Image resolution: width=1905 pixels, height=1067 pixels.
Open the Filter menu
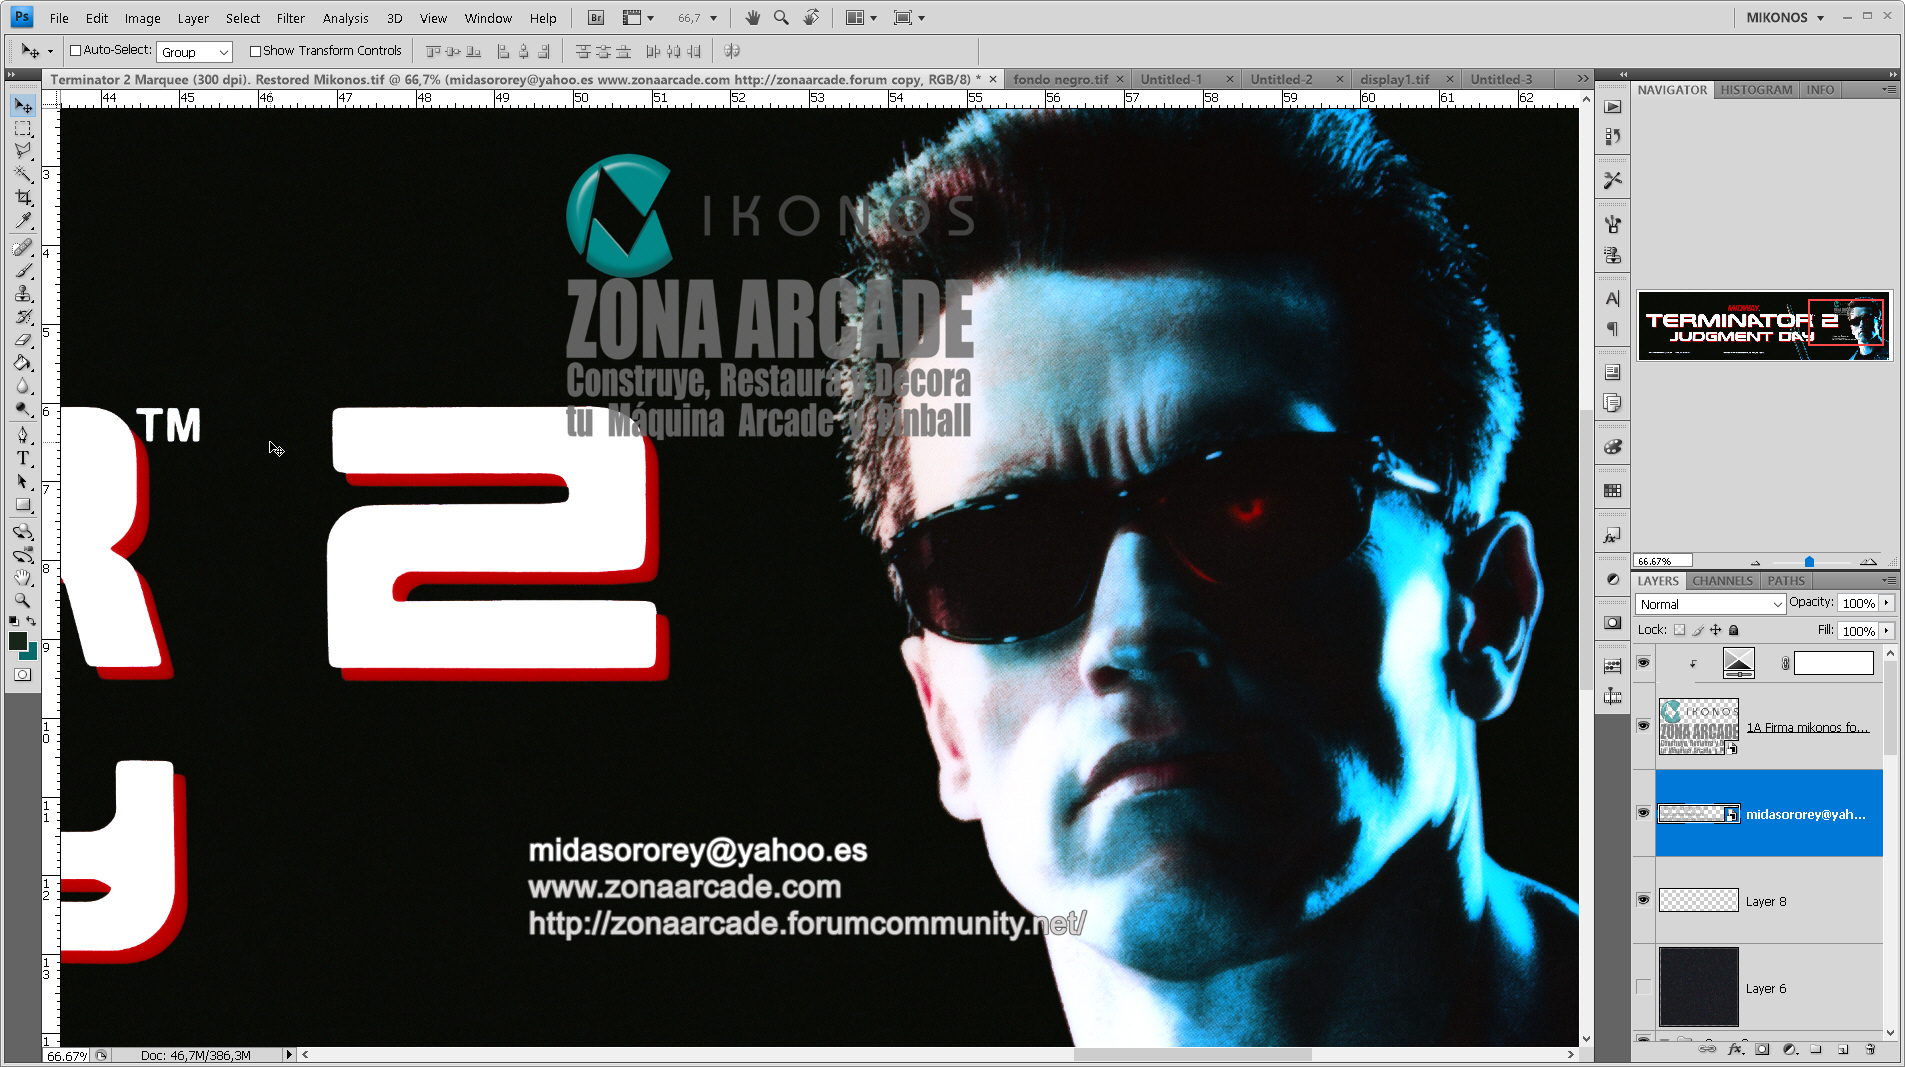(290, 17)
